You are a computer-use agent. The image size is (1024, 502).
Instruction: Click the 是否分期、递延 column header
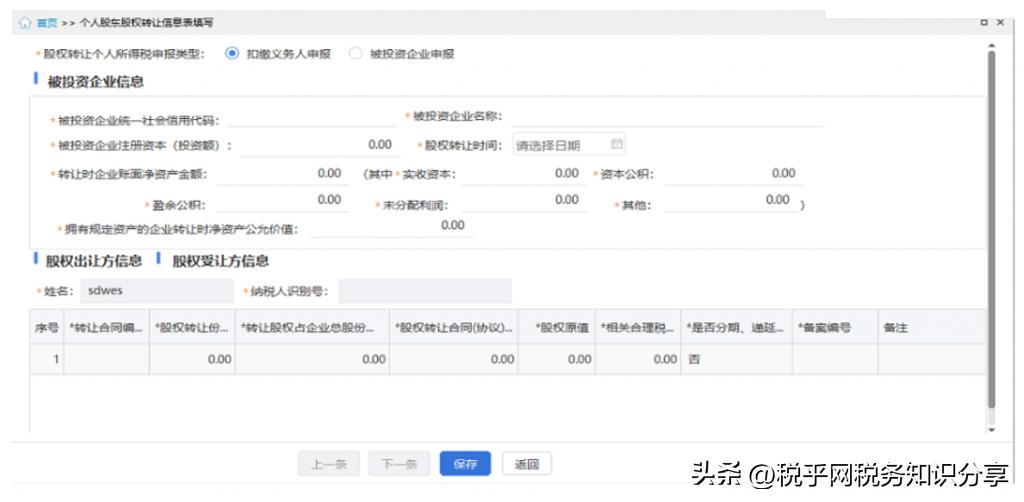(x=737, y=328)
